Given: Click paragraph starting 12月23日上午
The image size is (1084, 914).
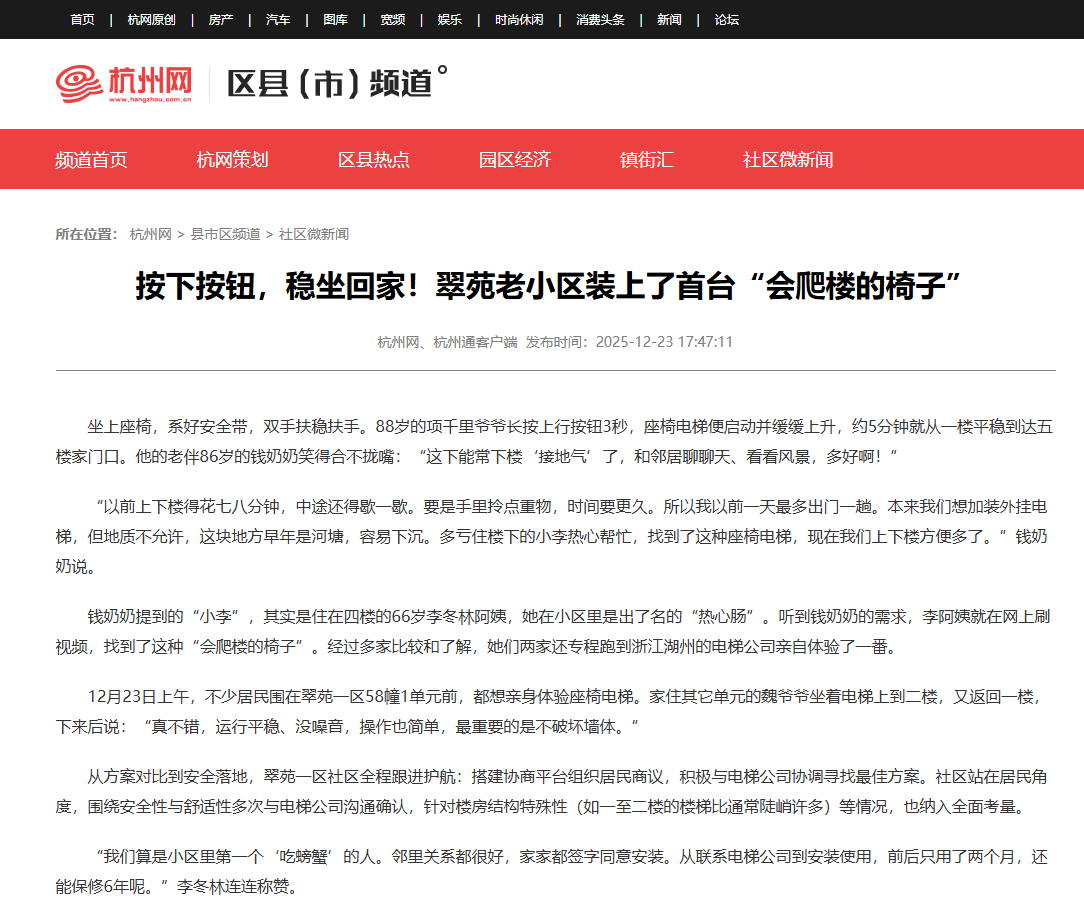Looking at the screenshot, I should coord(549,711).
